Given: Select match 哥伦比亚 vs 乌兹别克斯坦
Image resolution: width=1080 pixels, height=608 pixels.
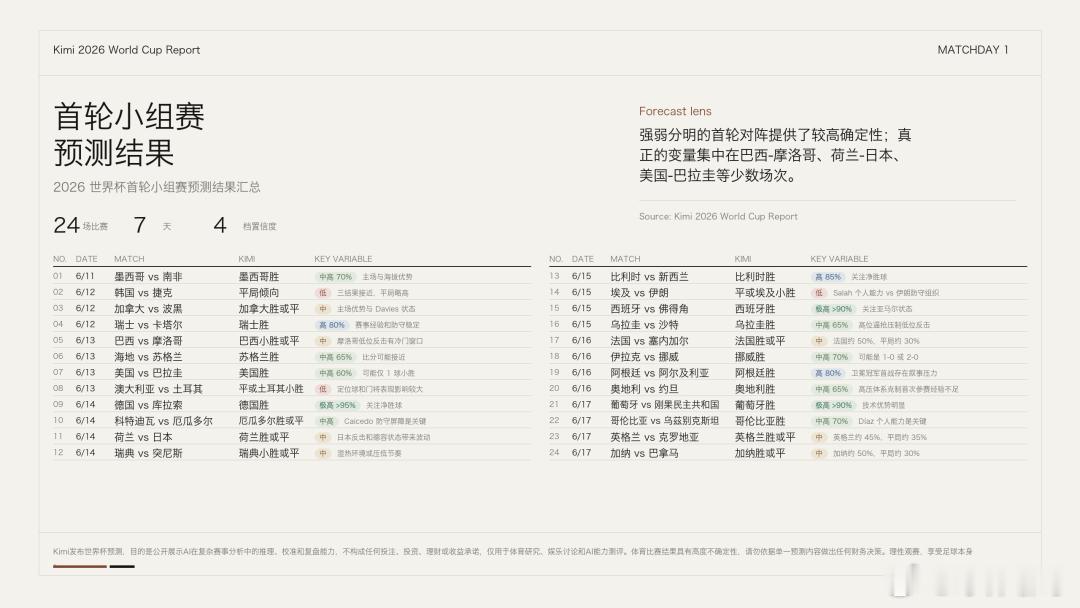Looking at the screenshot, I should (x=665, y=421).
